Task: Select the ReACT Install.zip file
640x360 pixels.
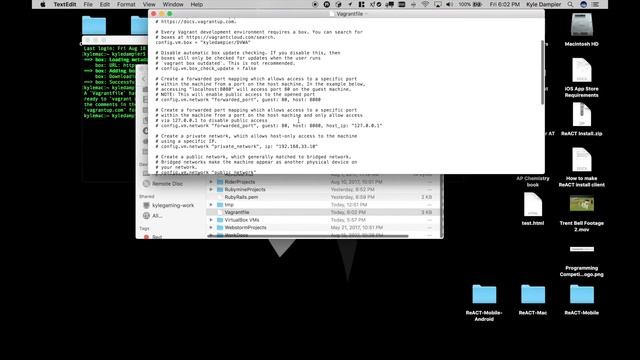Action: (582, 114)
